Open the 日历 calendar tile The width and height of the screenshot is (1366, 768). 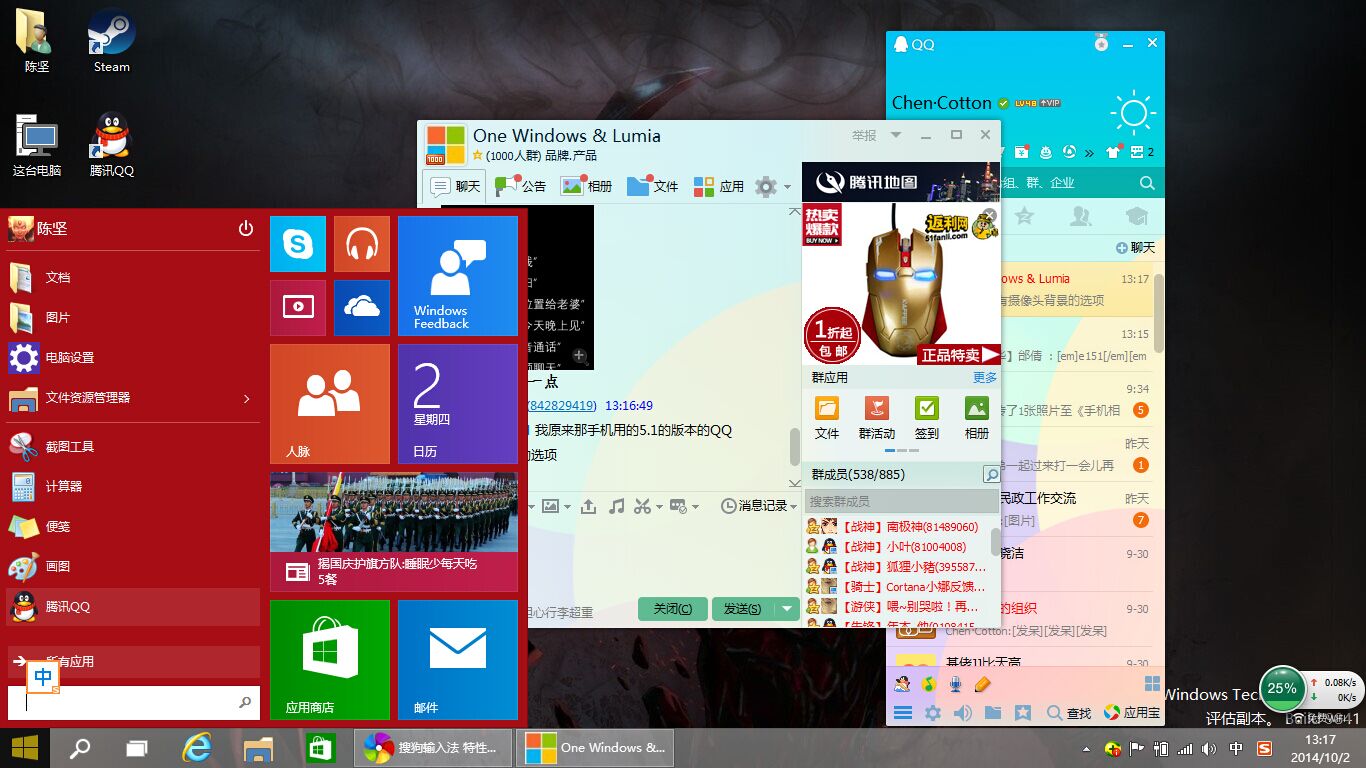[458, 404]
